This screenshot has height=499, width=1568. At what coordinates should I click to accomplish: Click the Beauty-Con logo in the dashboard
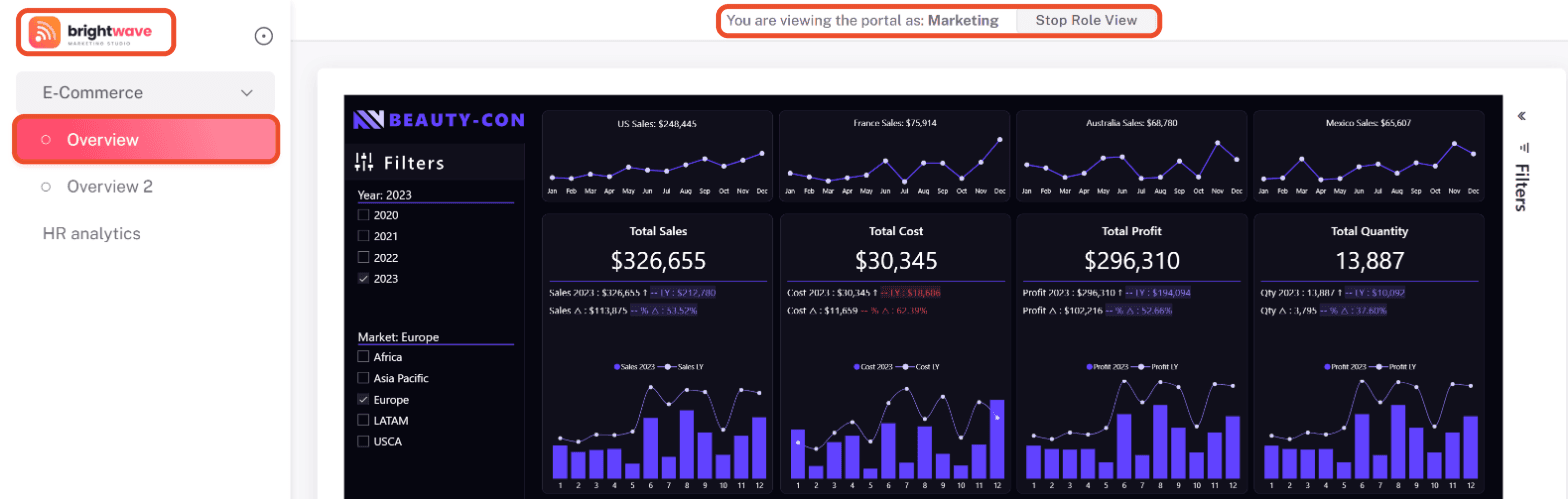click(x=438, y=120)
